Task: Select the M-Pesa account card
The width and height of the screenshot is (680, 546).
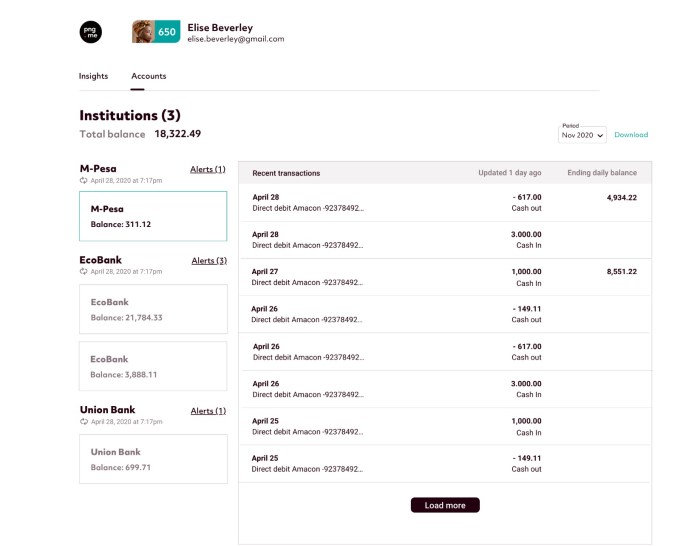Action: pos(153,216)
